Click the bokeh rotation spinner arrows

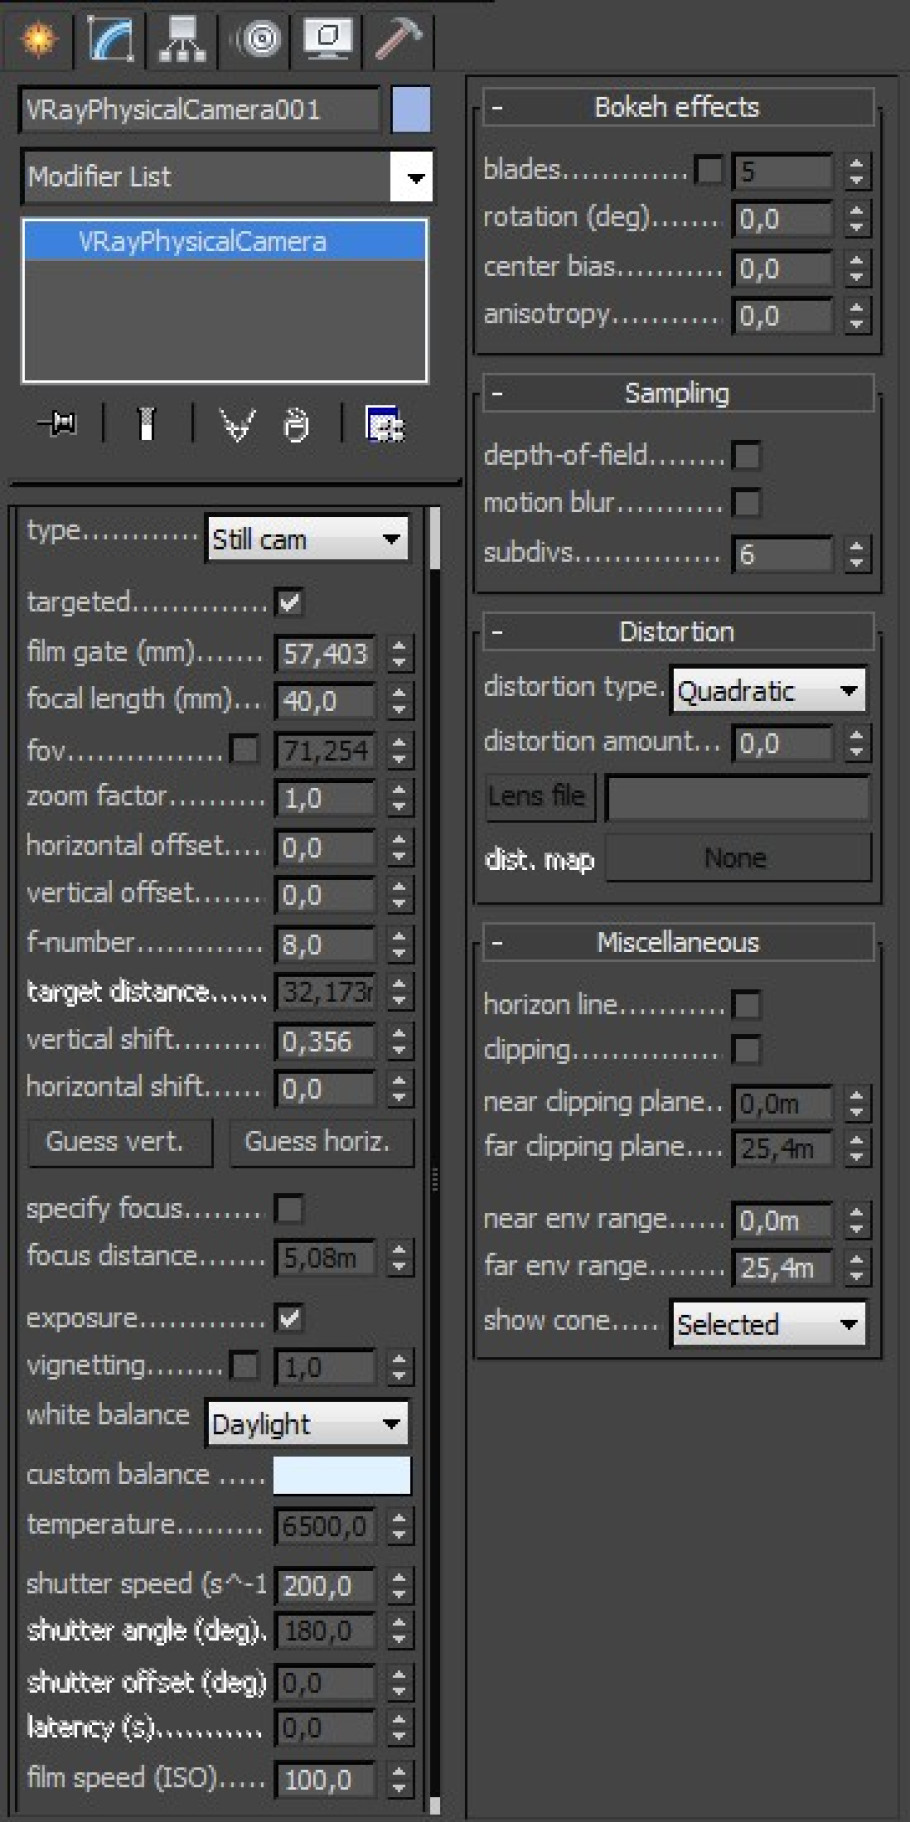click(856, 219)
